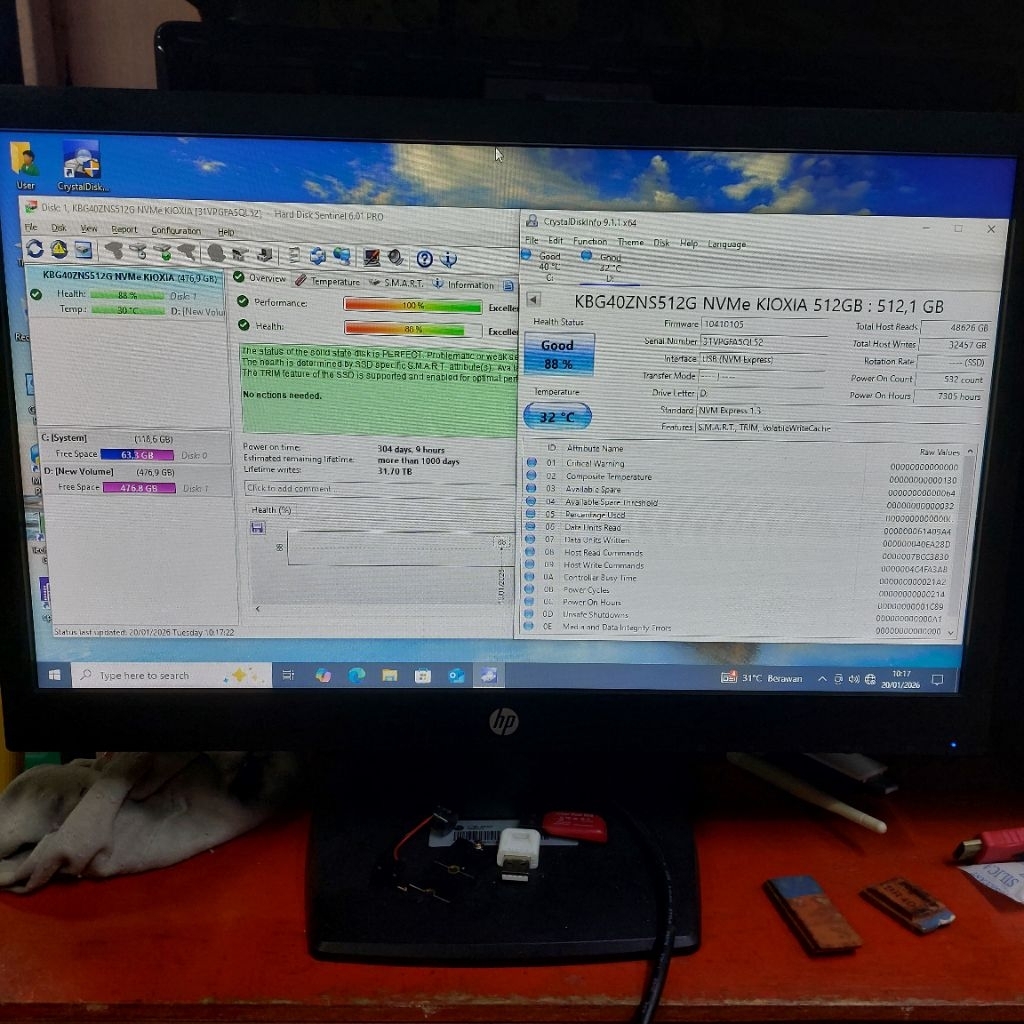Open the blue info bubble toolbar icon
The height and width of the screenshot is (1024, 1024).
click(x=449, y=259)
